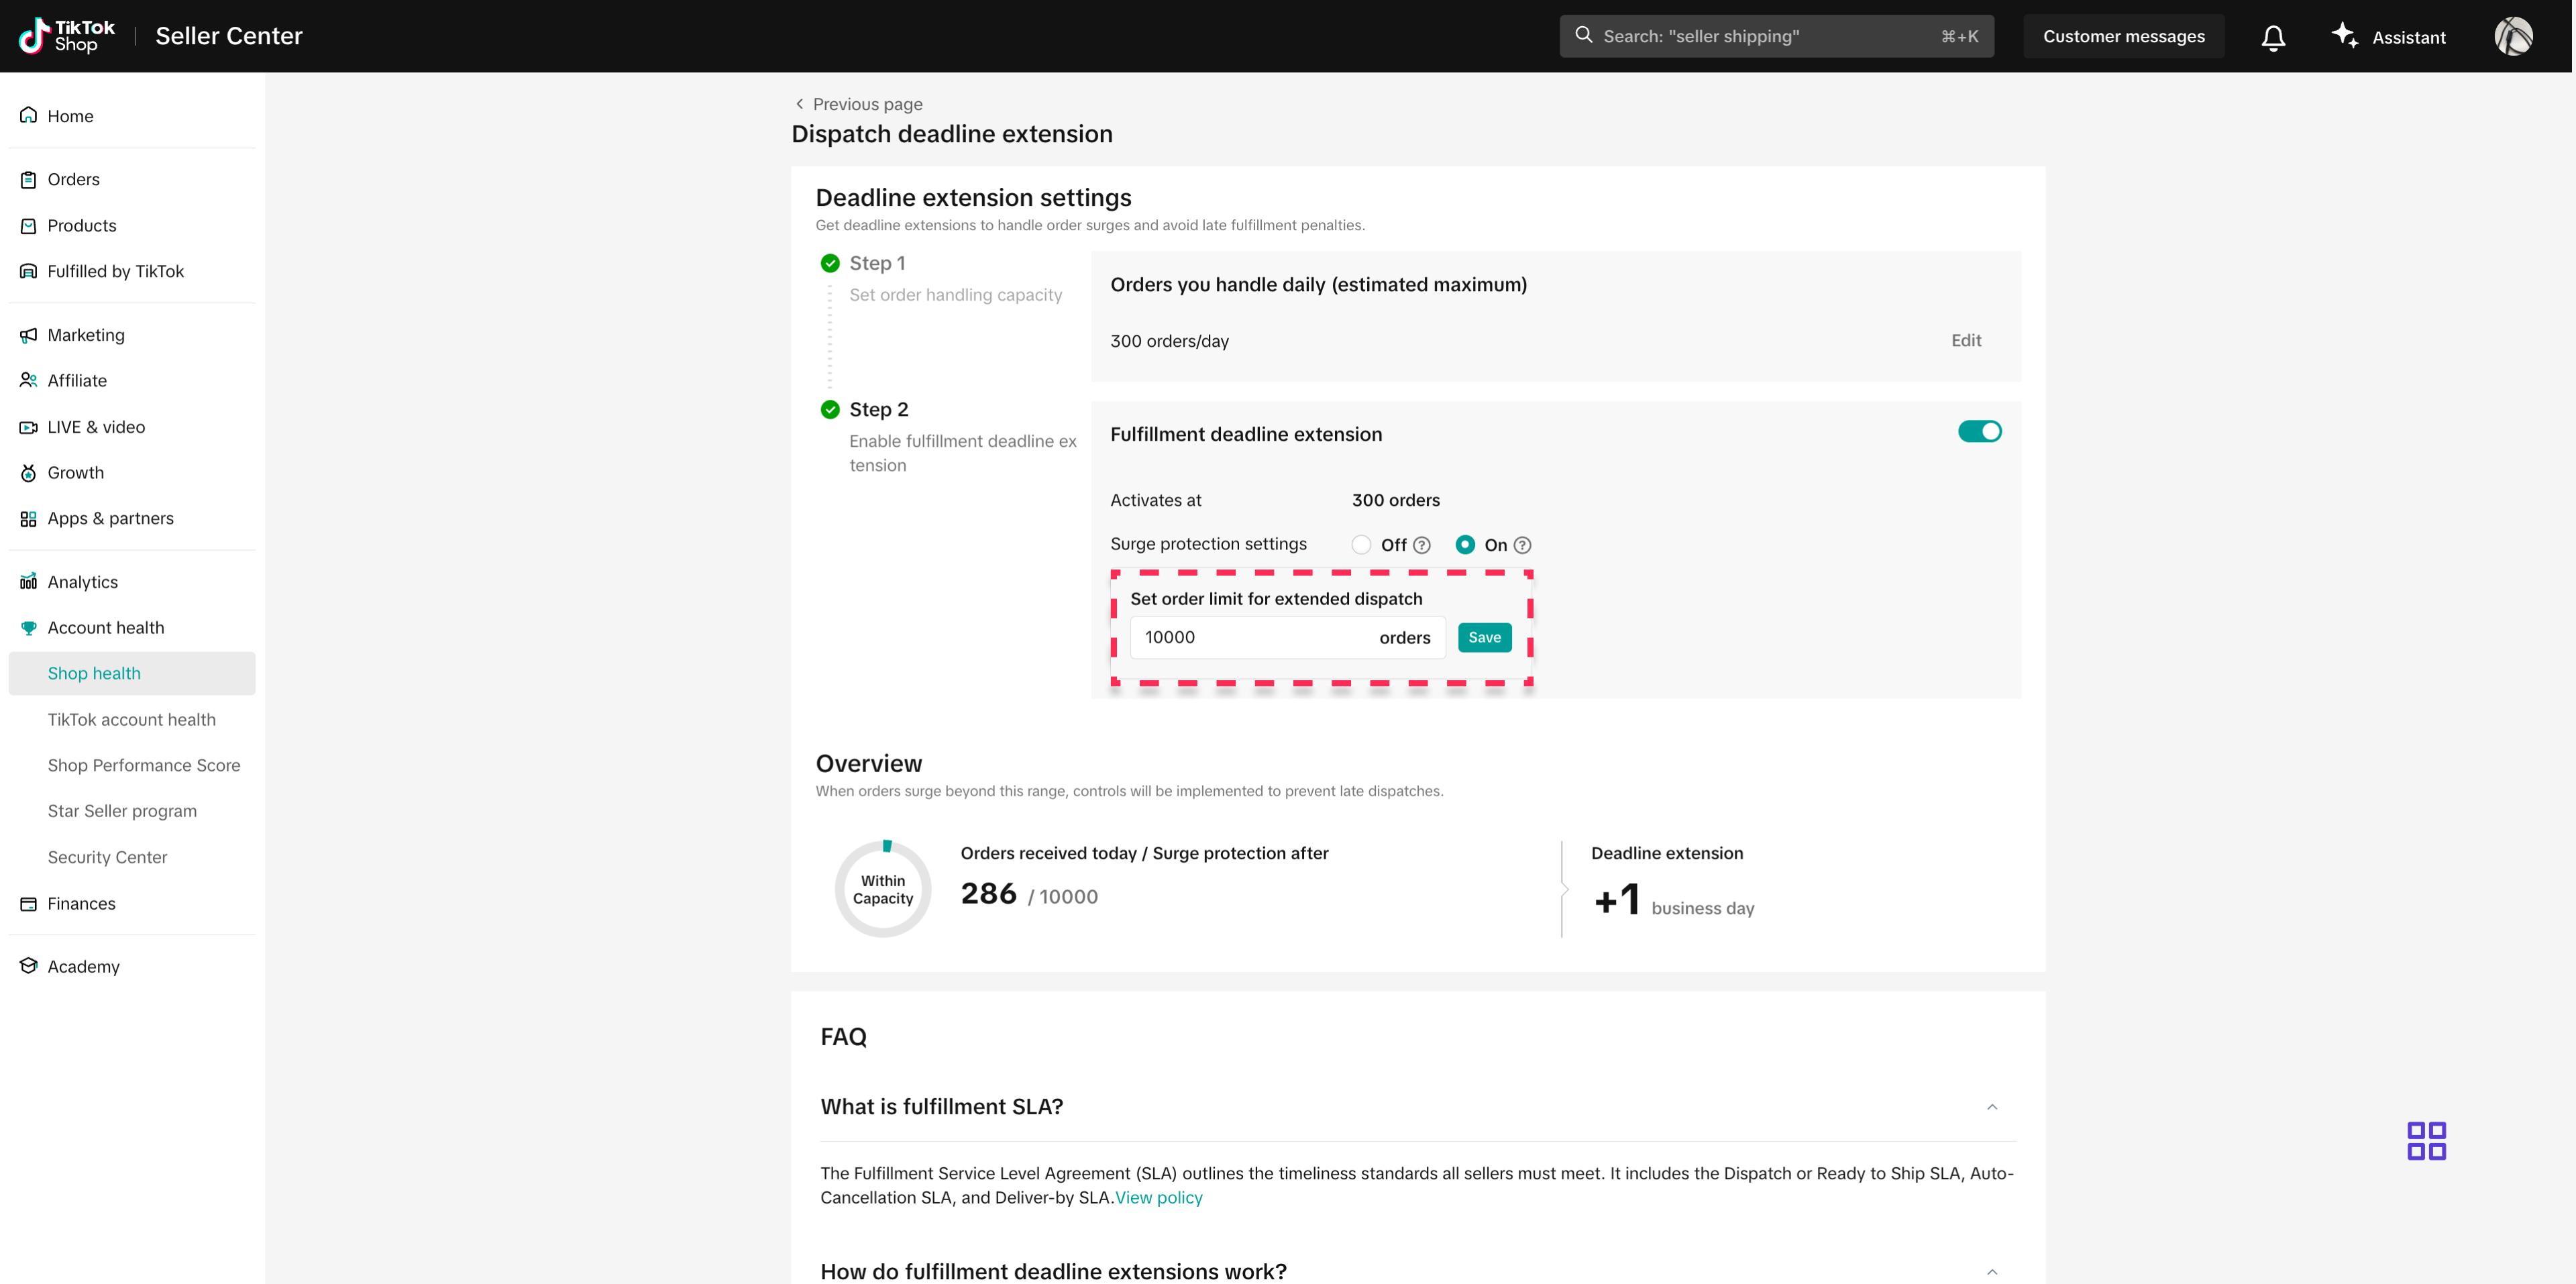Click the Save button for order limit
The height and width of the screenshot is (1284, 2576).
[1484, 638]
